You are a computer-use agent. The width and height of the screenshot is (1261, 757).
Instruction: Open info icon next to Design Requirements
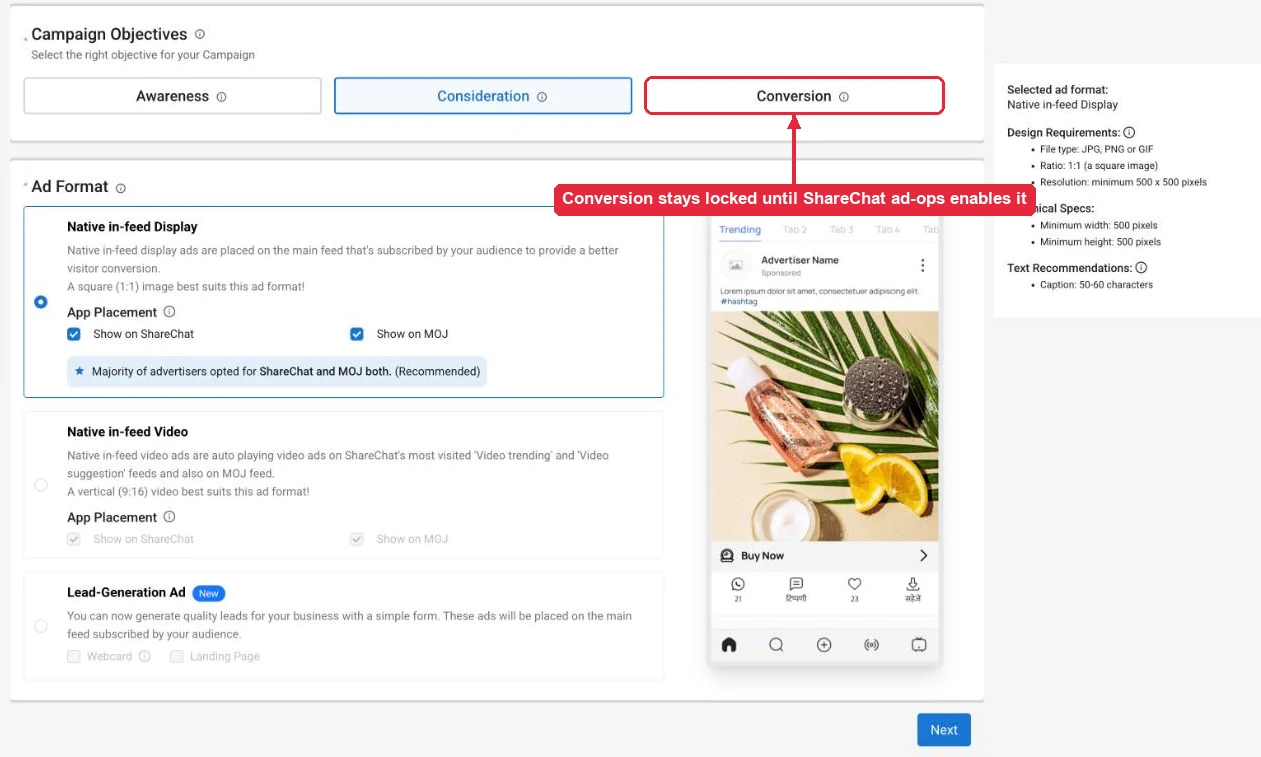point(1129,132)
